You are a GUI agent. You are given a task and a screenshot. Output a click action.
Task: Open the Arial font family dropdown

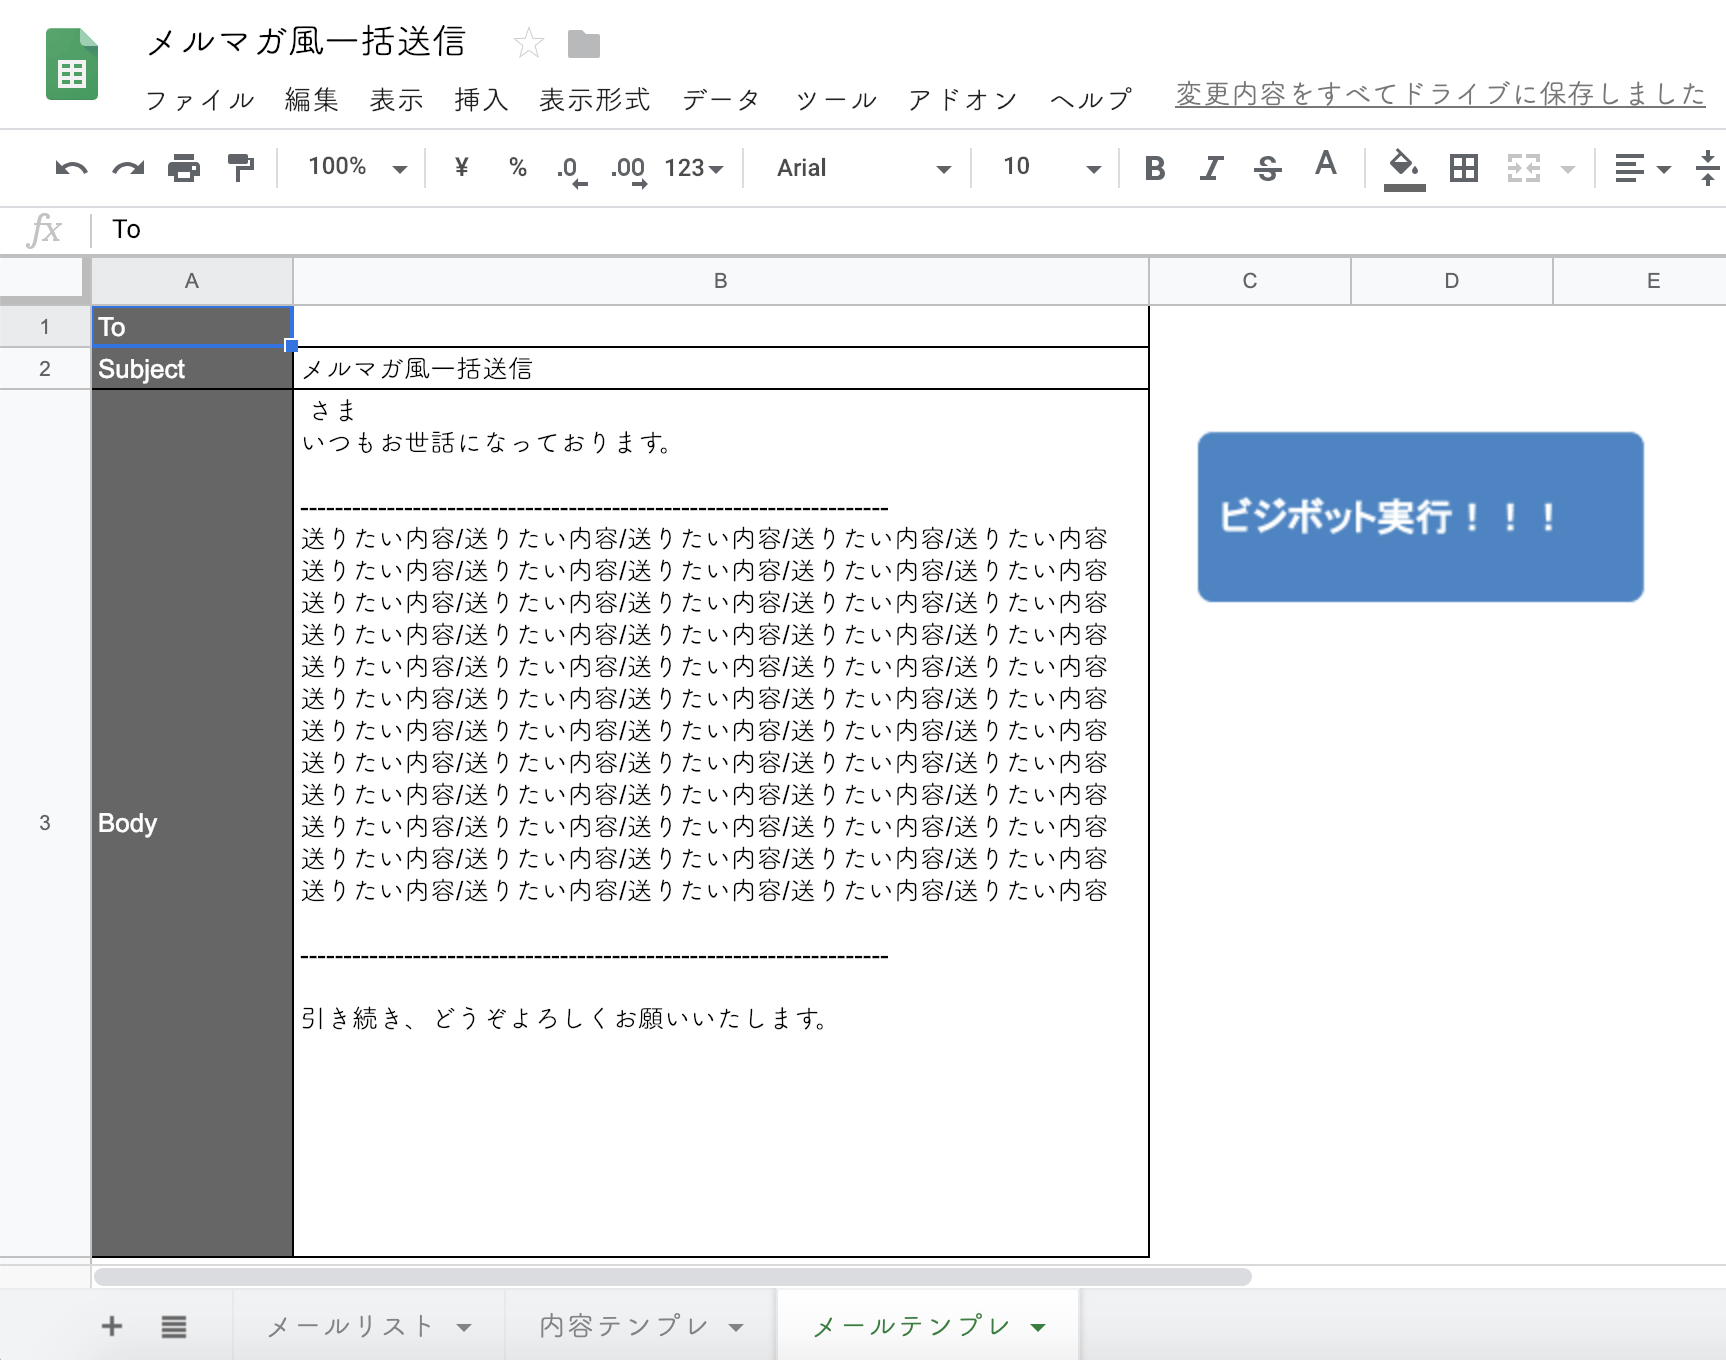pyautogui.click(x=863, y=168)
